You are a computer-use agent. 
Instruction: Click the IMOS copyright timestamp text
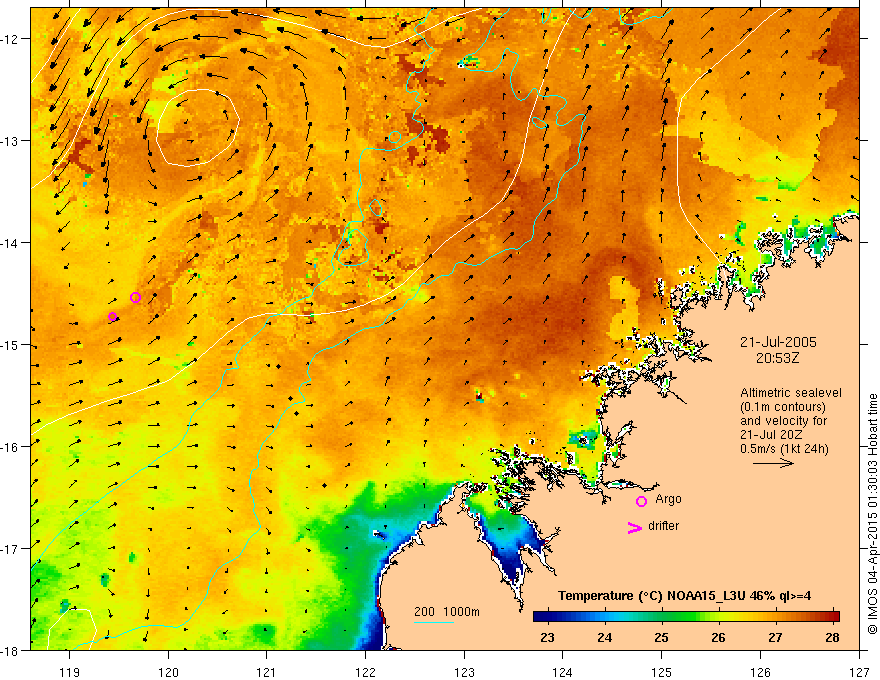click(x=872, y=514)
